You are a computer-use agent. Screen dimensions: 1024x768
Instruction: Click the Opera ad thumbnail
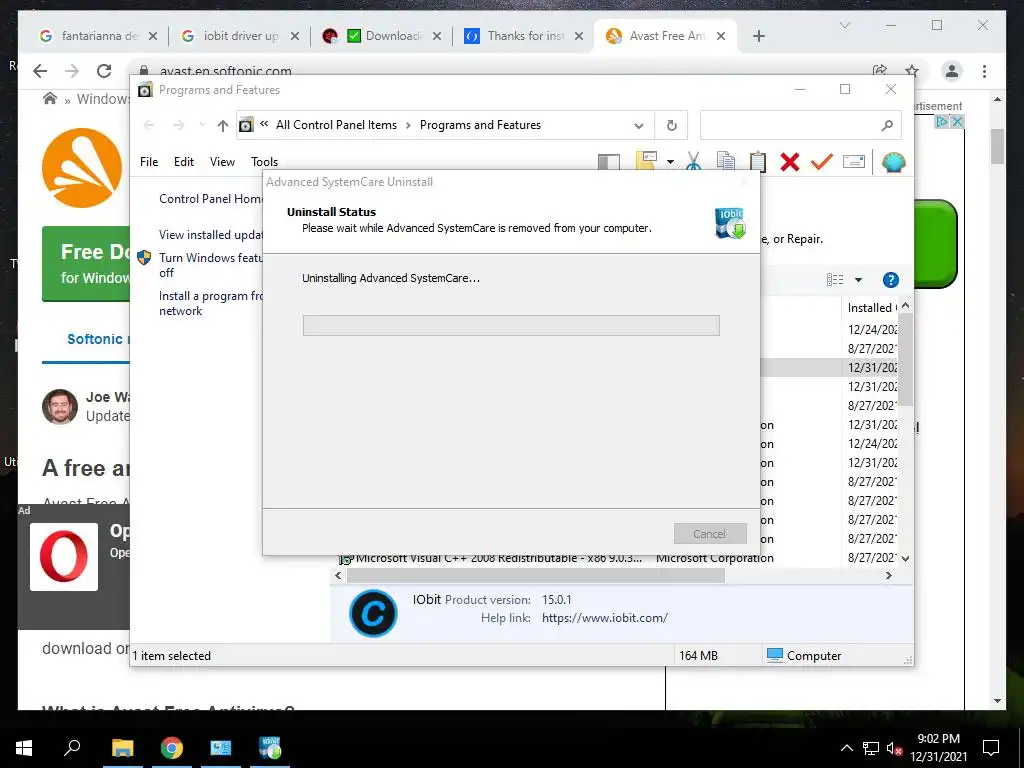(64, 557)
